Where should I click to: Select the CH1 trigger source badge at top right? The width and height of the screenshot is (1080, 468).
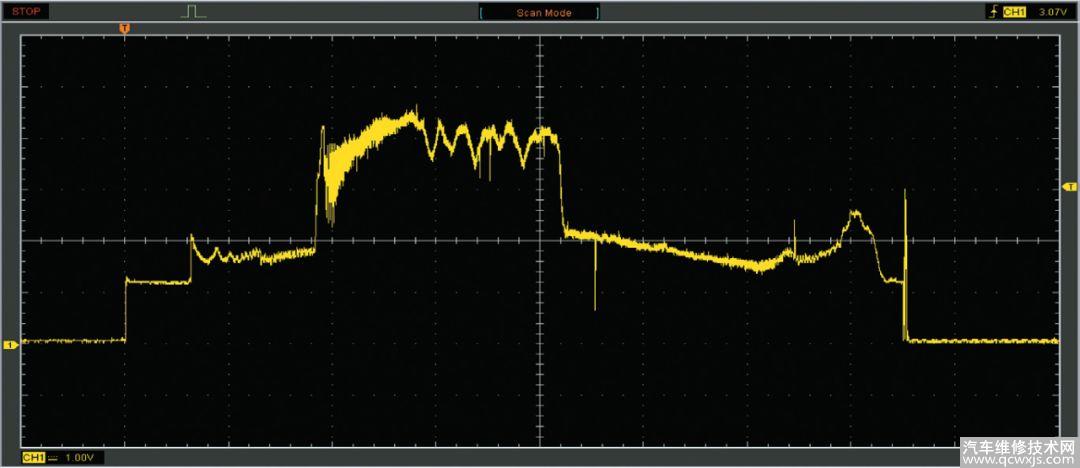click(1014, 12)
